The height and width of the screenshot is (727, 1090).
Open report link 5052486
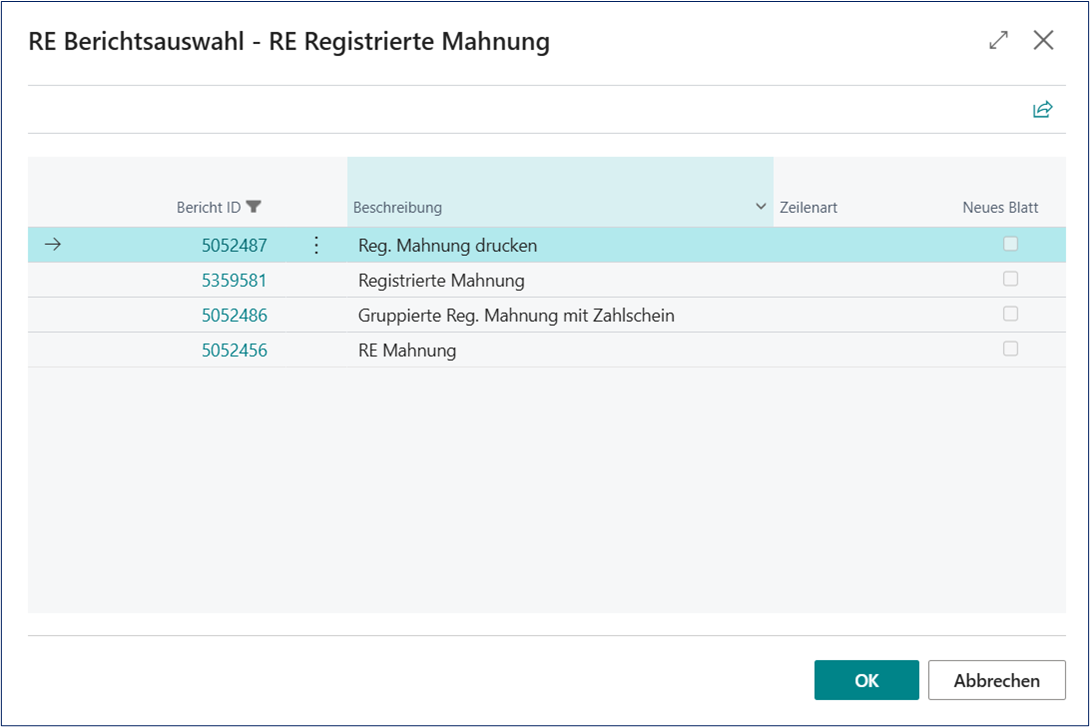(234, 314)
